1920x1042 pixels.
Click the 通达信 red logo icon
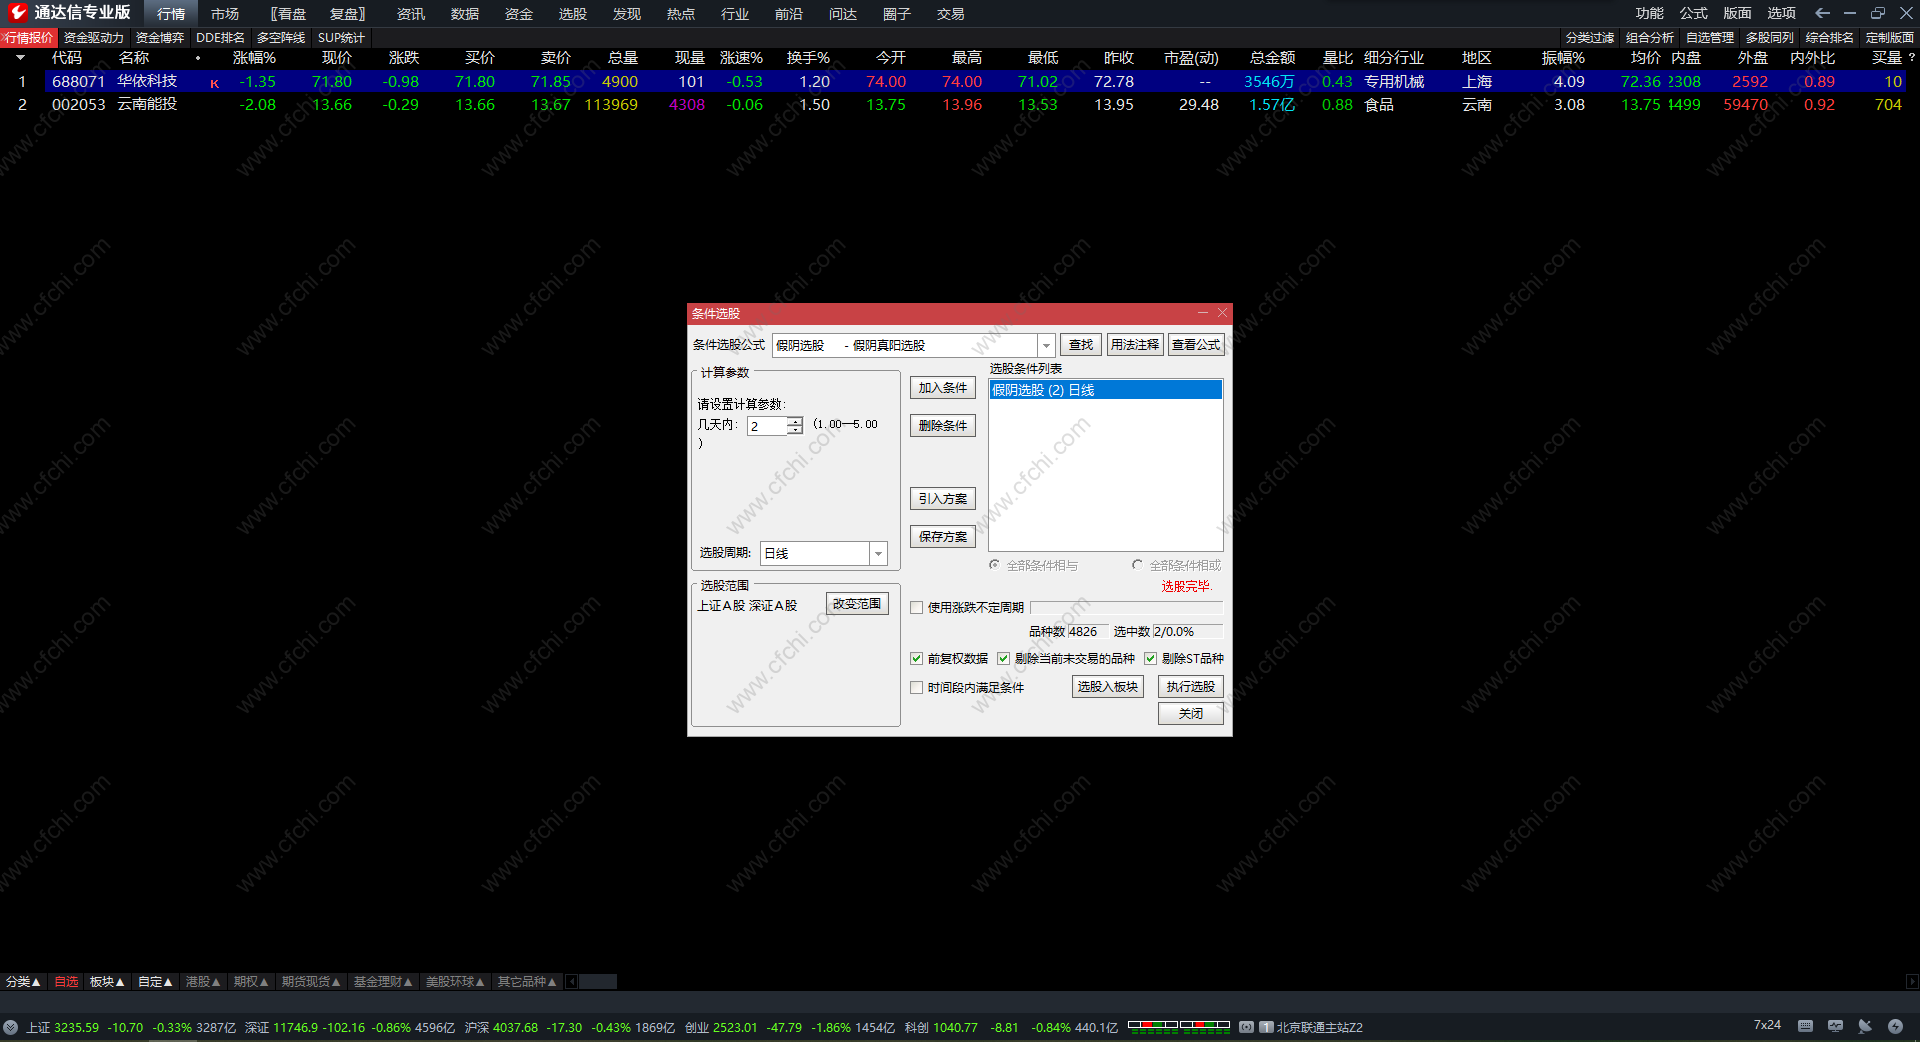click(17, 12)
